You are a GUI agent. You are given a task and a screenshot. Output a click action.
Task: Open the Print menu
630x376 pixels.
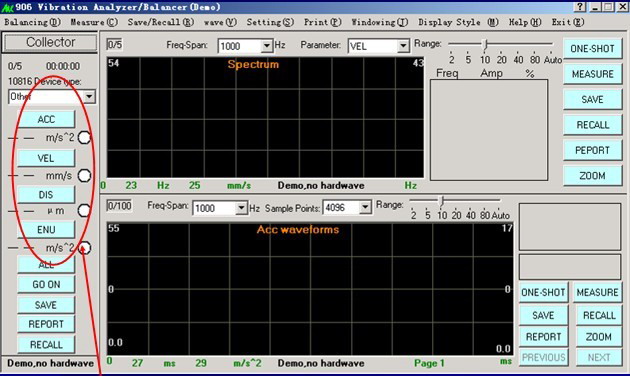tap(323, 22)
